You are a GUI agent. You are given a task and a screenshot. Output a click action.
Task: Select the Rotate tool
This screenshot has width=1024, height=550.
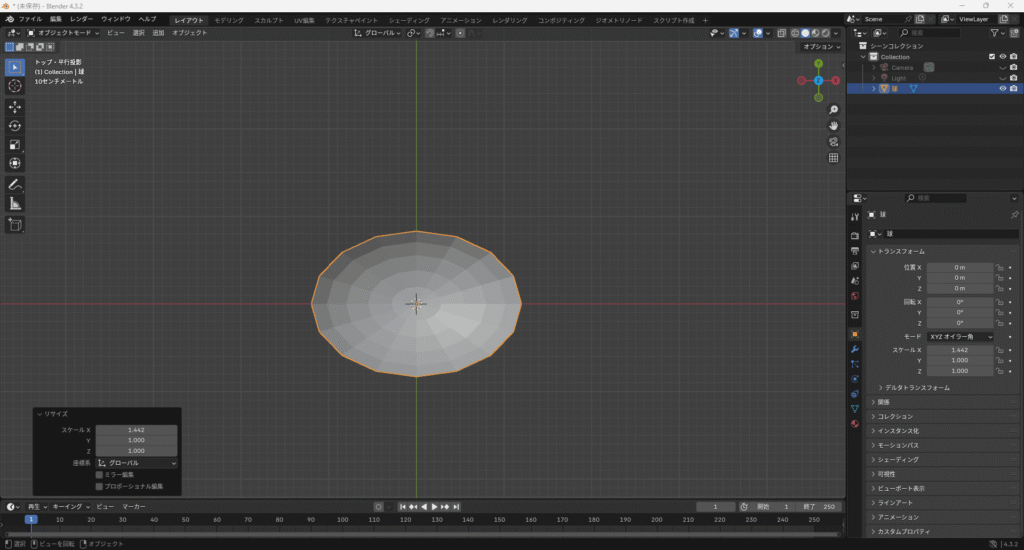[15, 125]
